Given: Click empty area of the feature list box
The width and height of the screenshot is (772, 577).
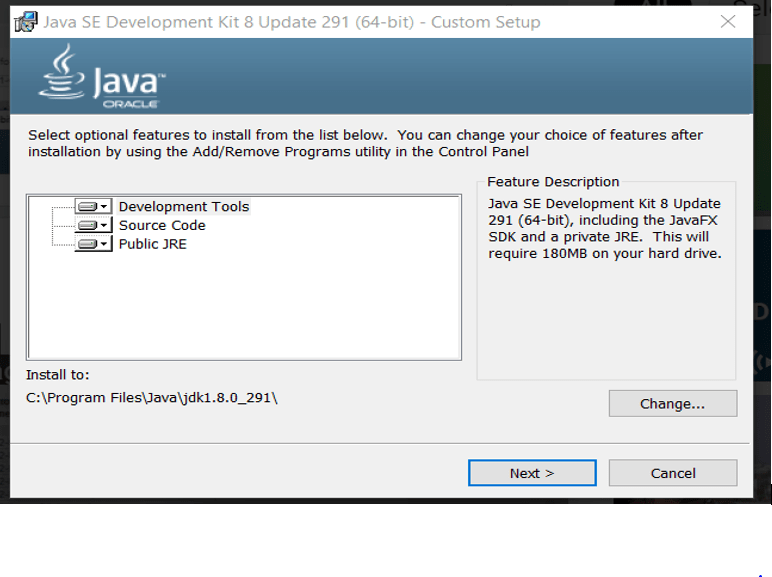Looking at the screenshot, I should point(245,305).
